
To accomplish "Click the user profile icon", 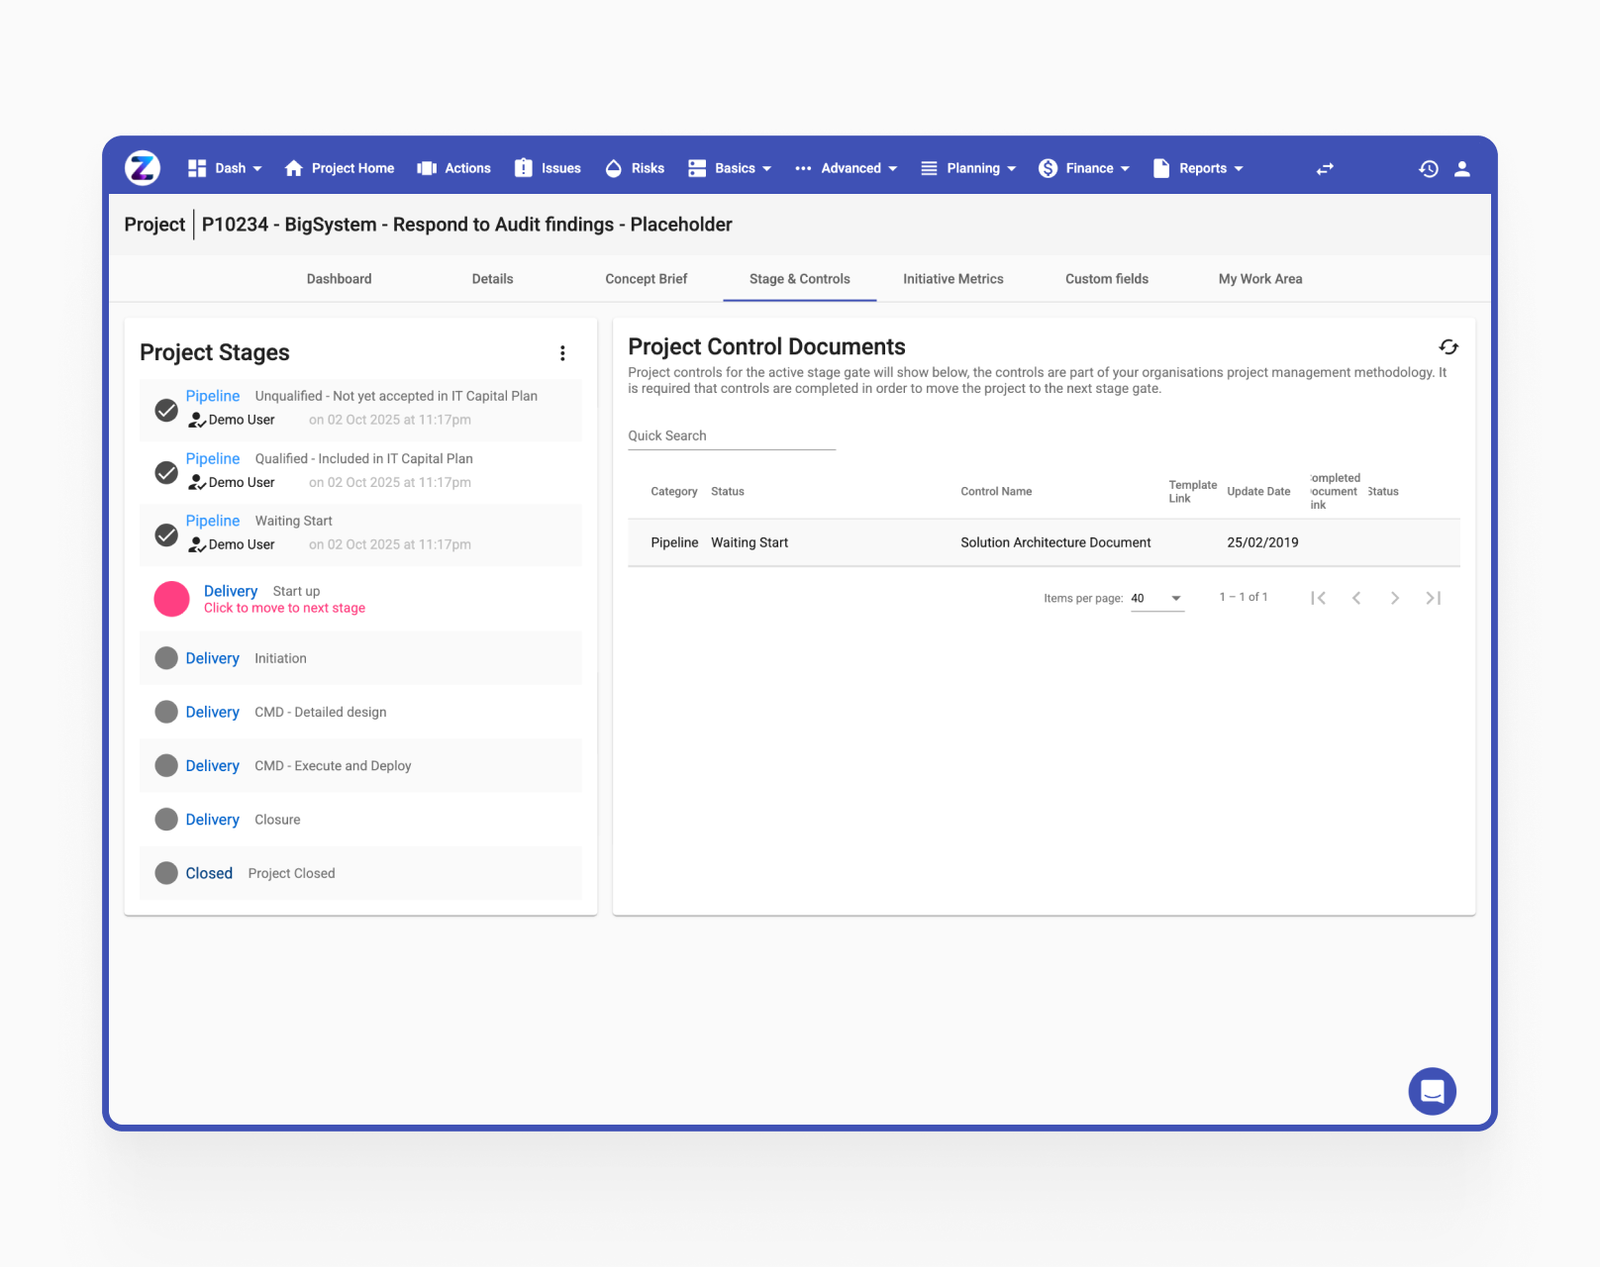I will (x=1462, y=169).
